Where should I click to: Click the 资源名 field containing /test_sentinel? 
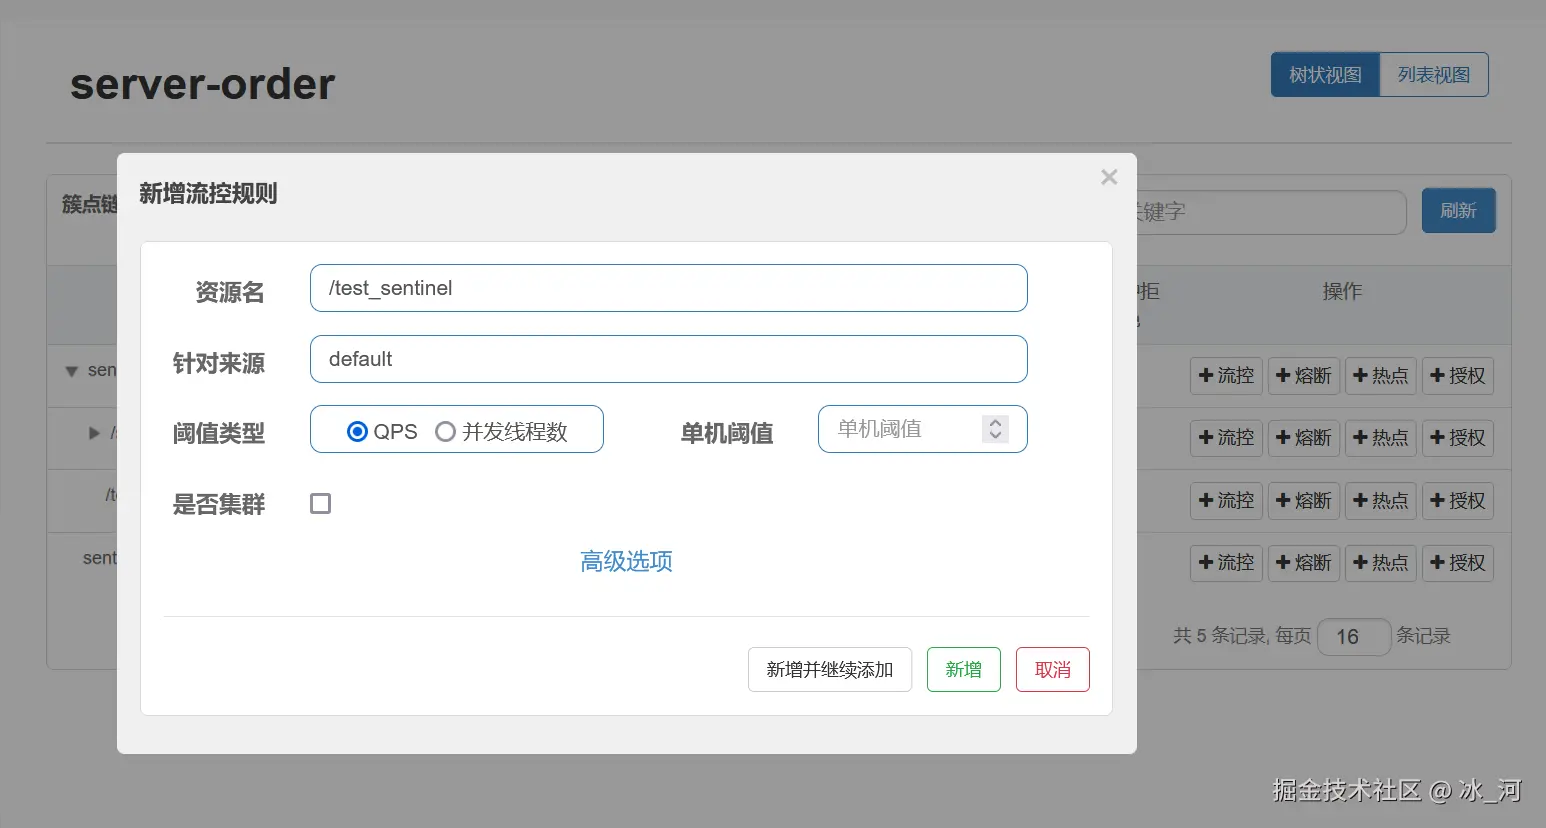click(668, 288)
